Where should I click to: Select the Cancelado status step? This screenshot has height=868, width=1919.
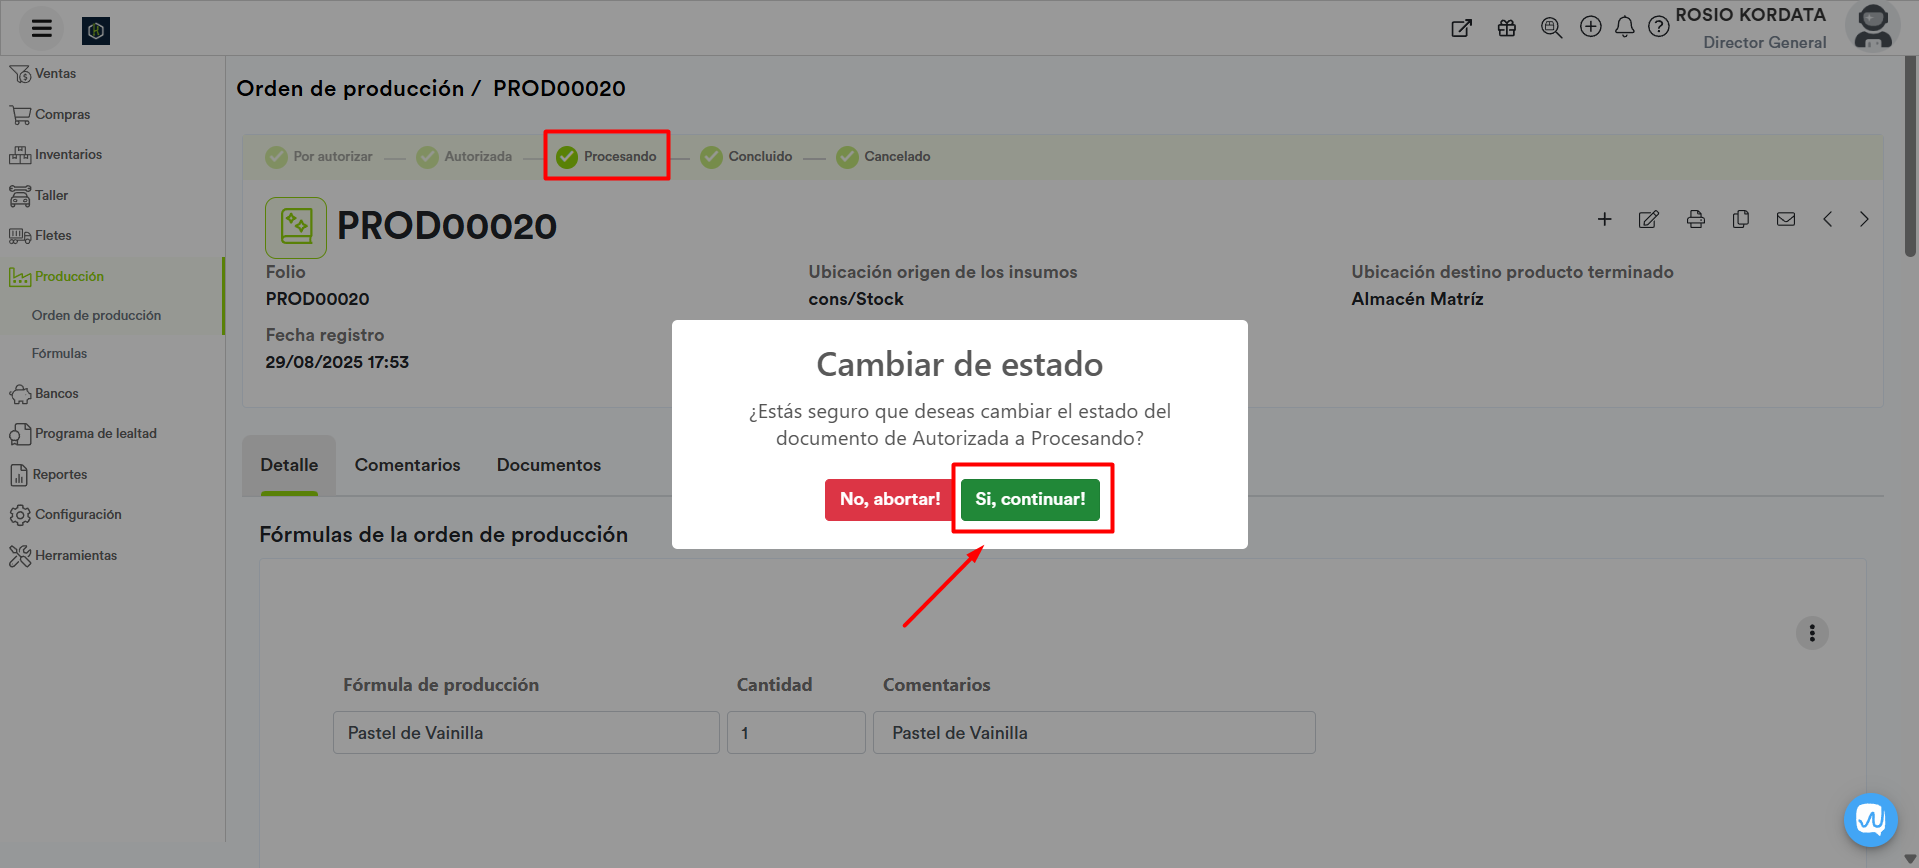tap(884, 157)
